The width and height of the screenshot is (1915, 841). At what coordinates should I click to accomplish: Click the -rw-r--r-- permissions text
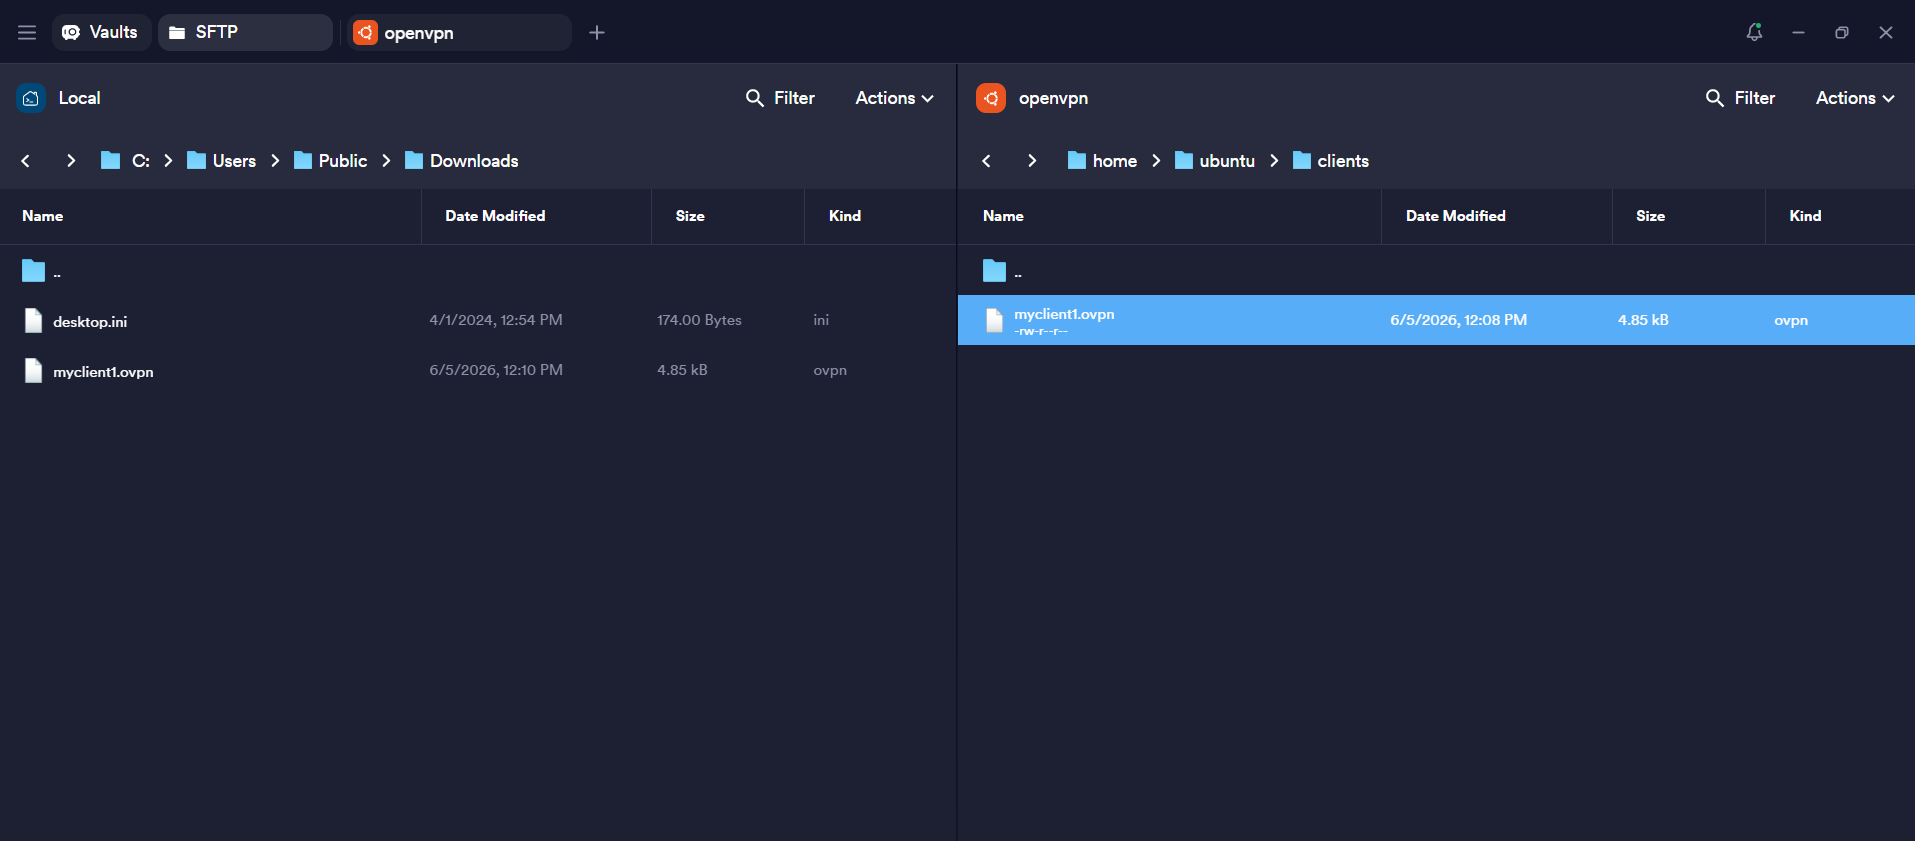click(1041, 332)
